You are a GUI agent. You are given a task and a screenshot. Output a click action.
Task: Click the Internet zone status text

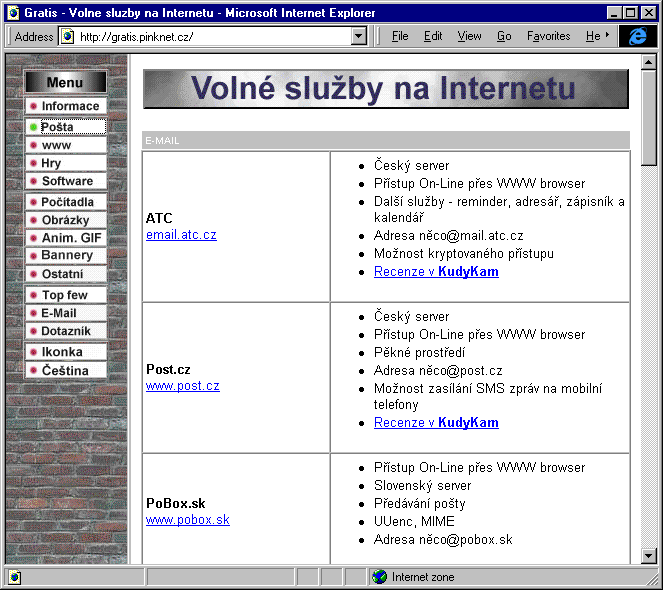423,577
